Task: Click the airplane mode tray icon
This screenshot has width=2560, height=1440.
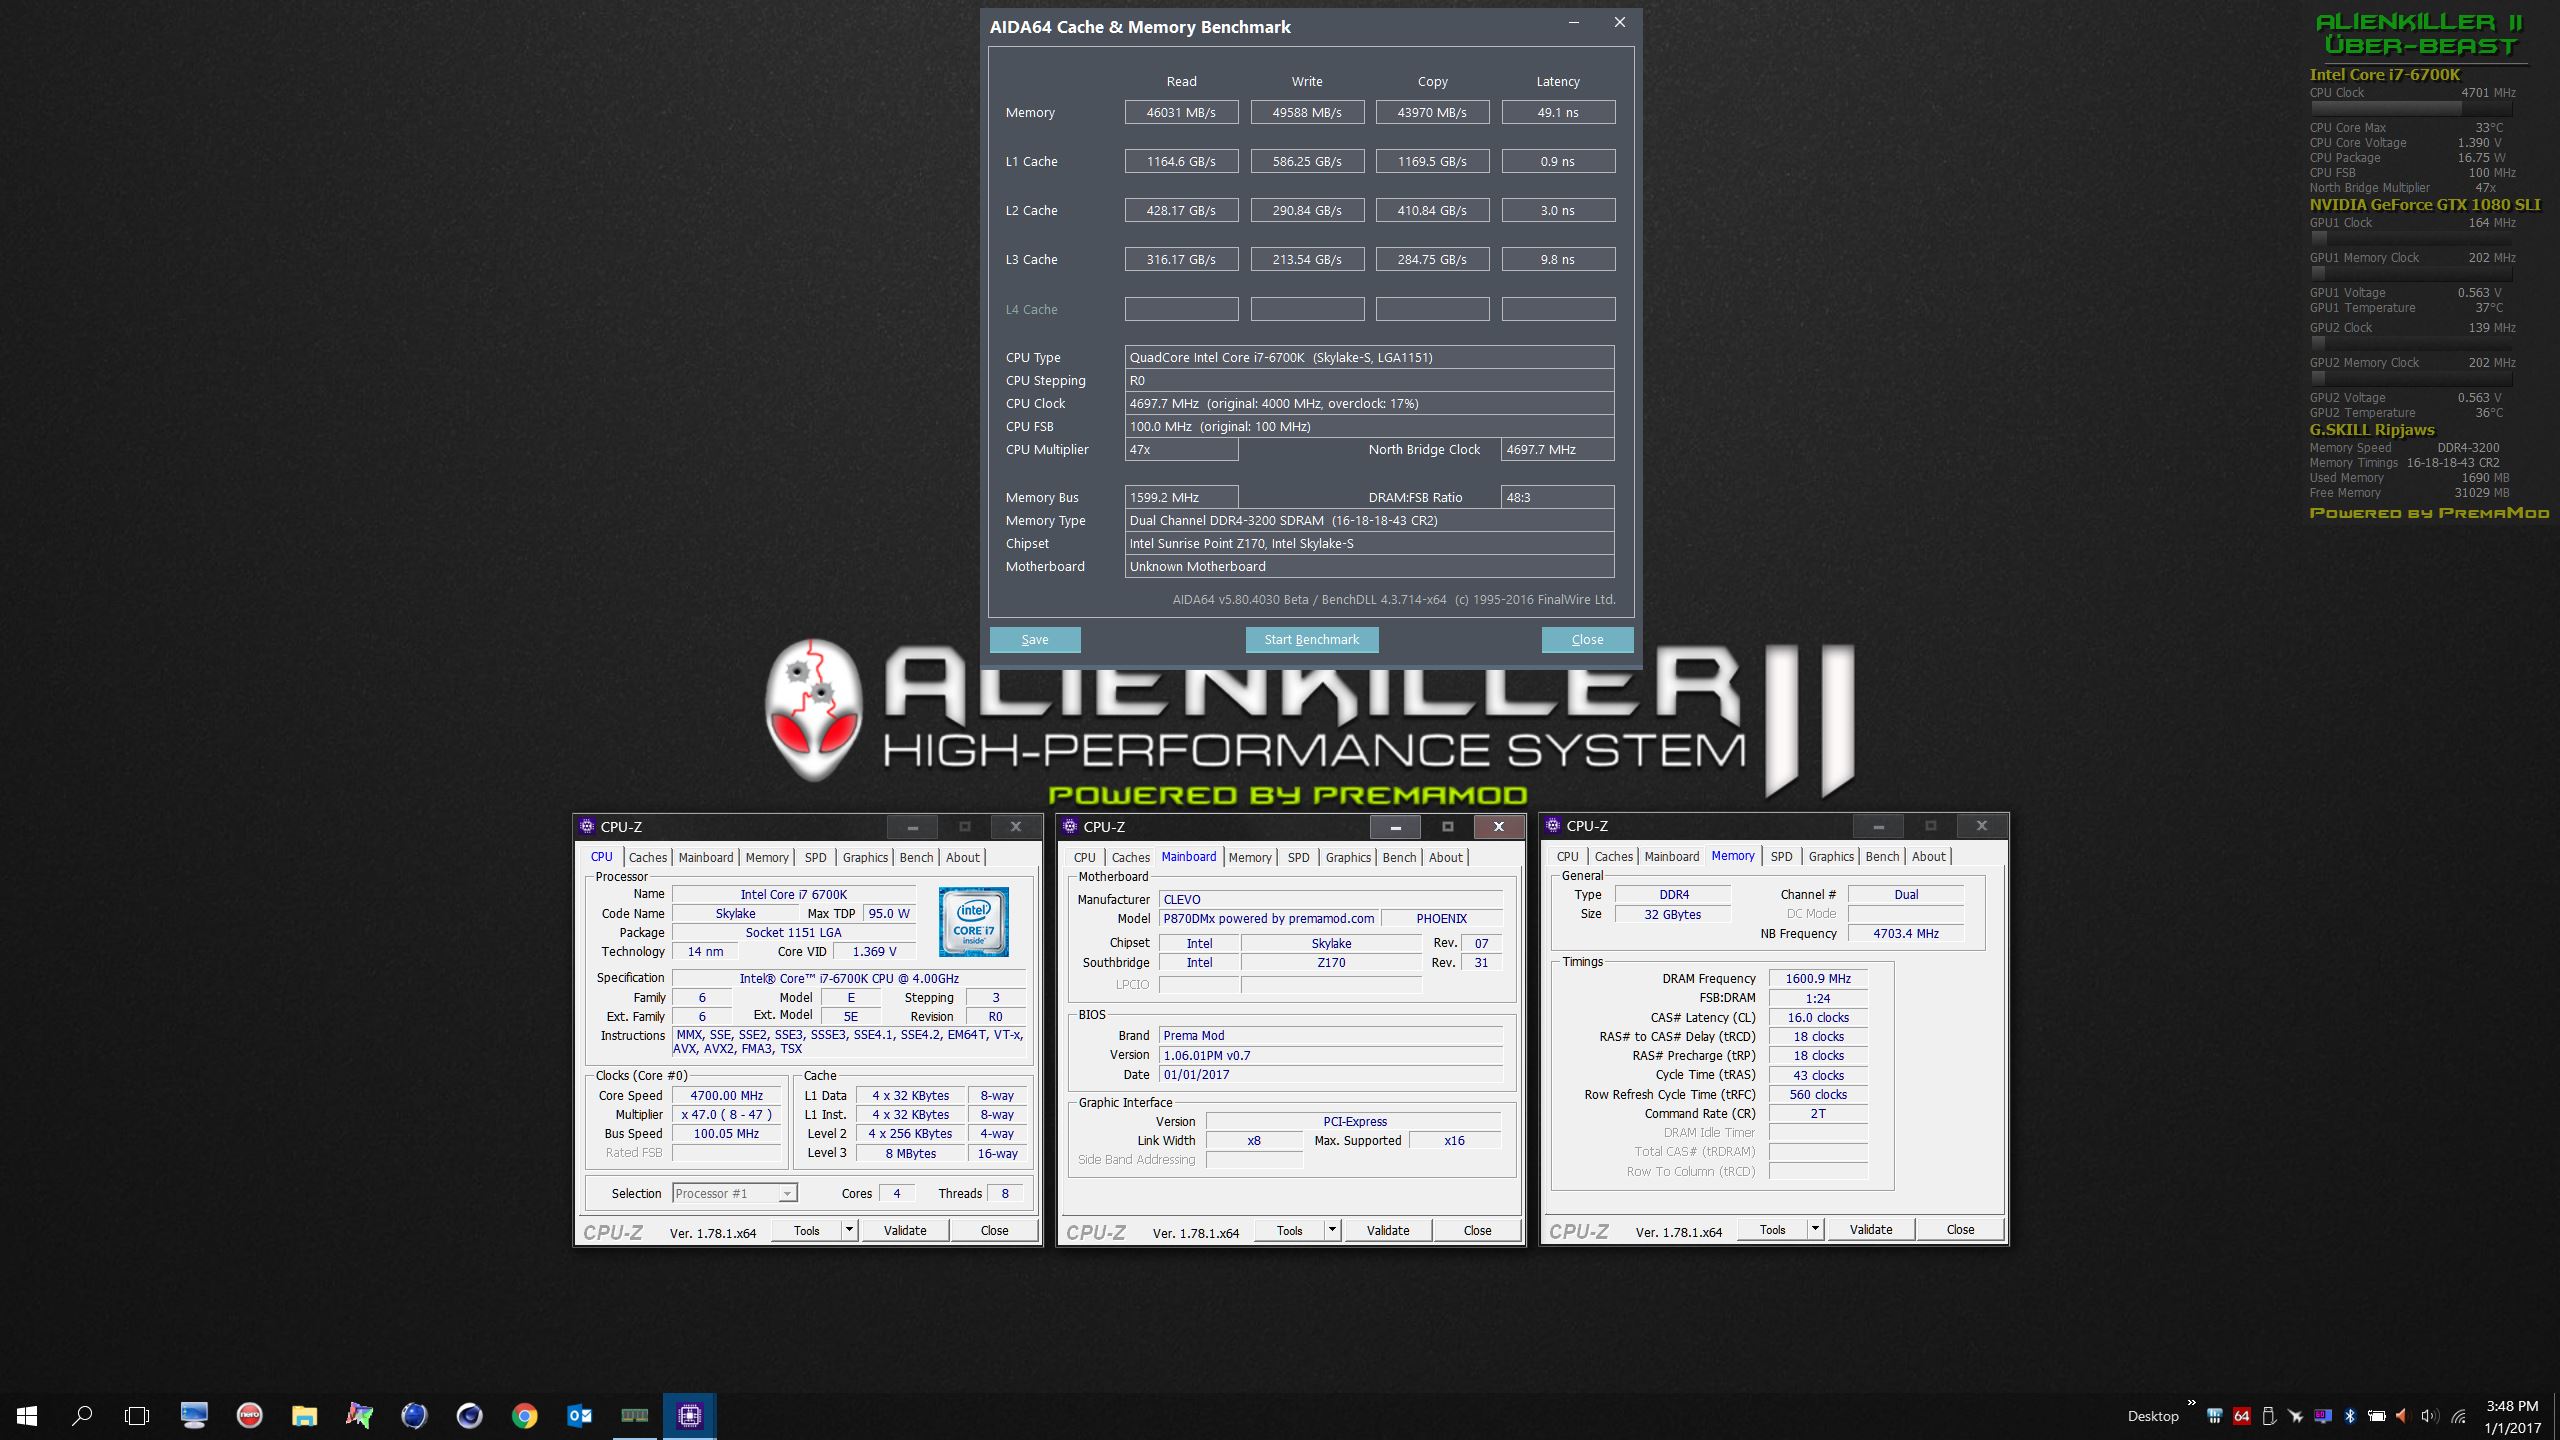Action: [2295, 1416]
